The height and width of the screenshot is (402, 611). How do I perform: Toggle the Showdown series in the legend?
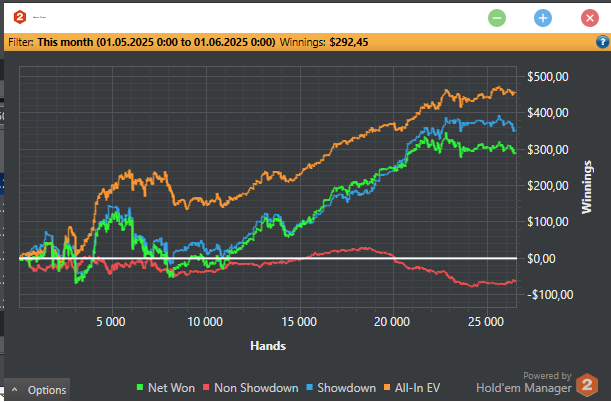tap(341, 388)
